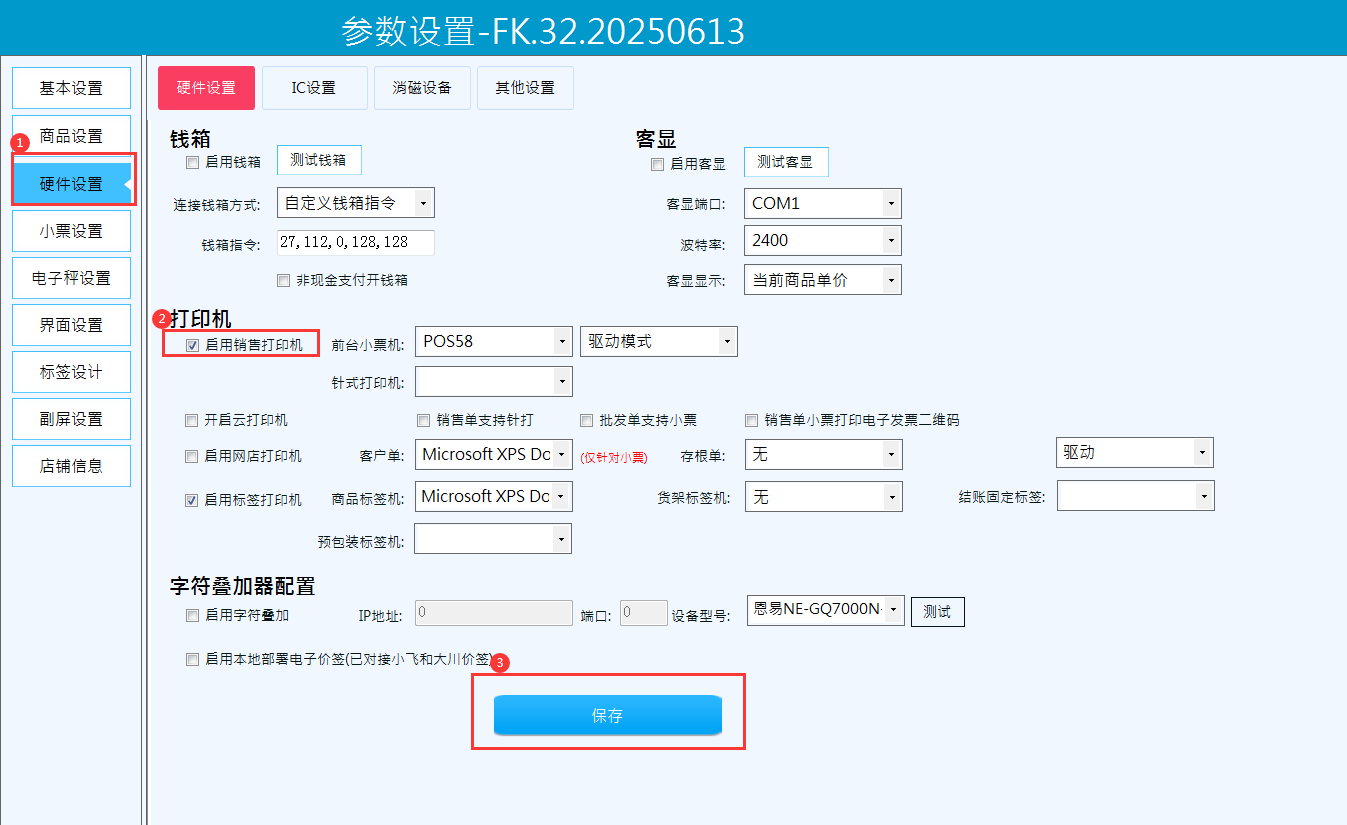The image size is (1347, 825).
Task: Click the 钱箱指令 input field
Action: coord(356,243)
